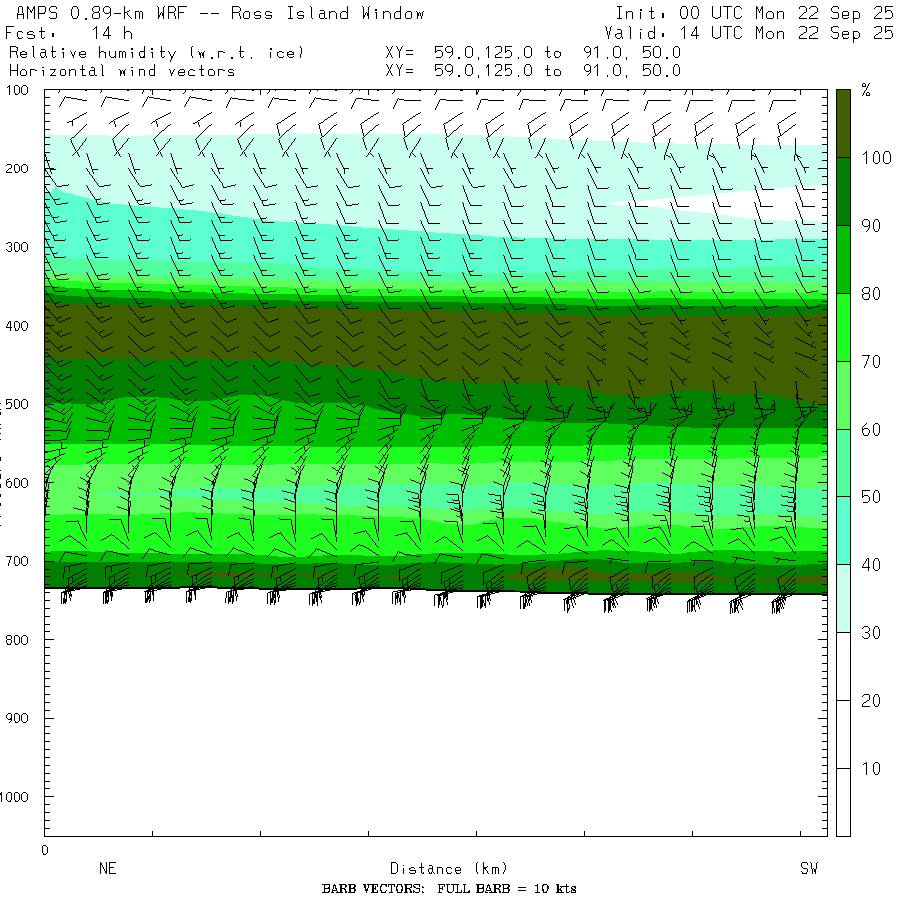
Task: Select the light green 60-70% colorbar swatch
Action: click(x=843, y=395)
